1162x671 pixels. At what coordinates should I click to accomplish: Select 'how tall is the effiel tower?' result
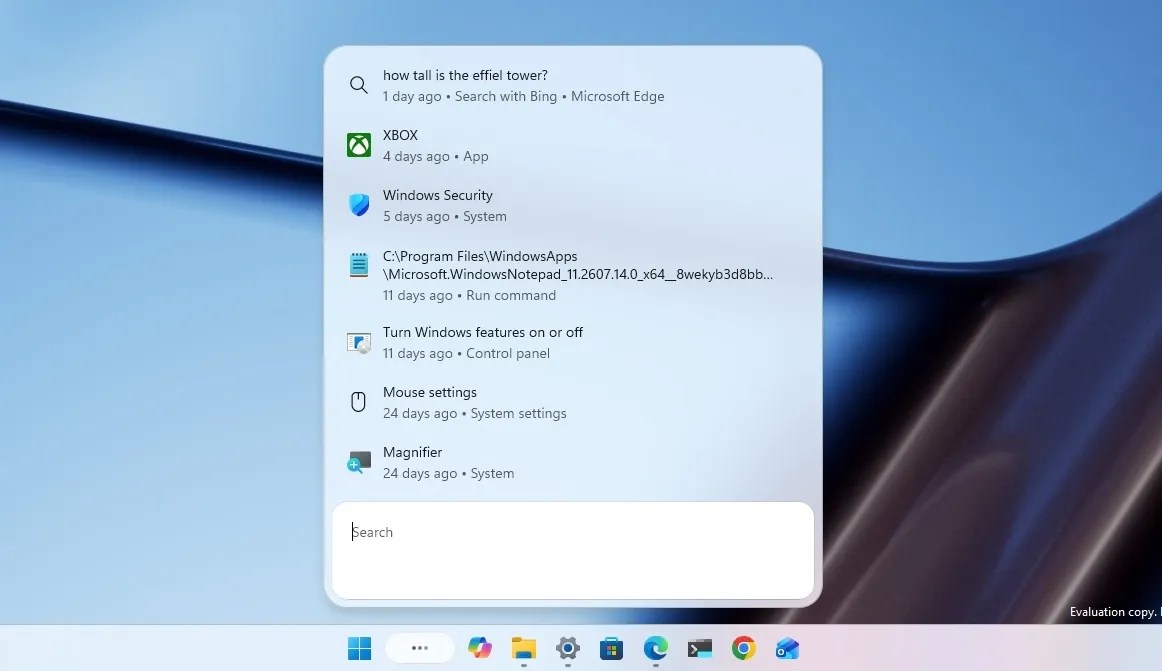[x=465, y=75]
